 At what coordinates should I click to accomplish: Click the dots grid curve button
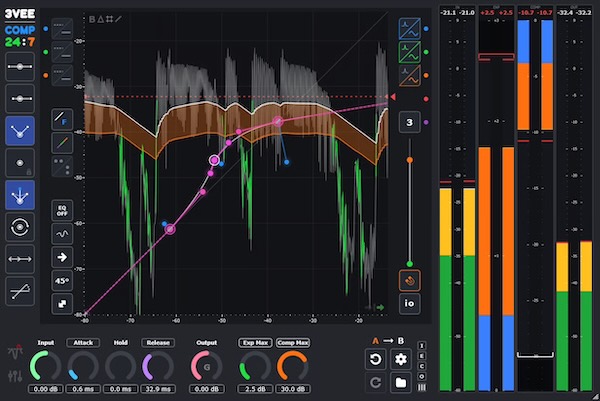[x=62, y=166]
